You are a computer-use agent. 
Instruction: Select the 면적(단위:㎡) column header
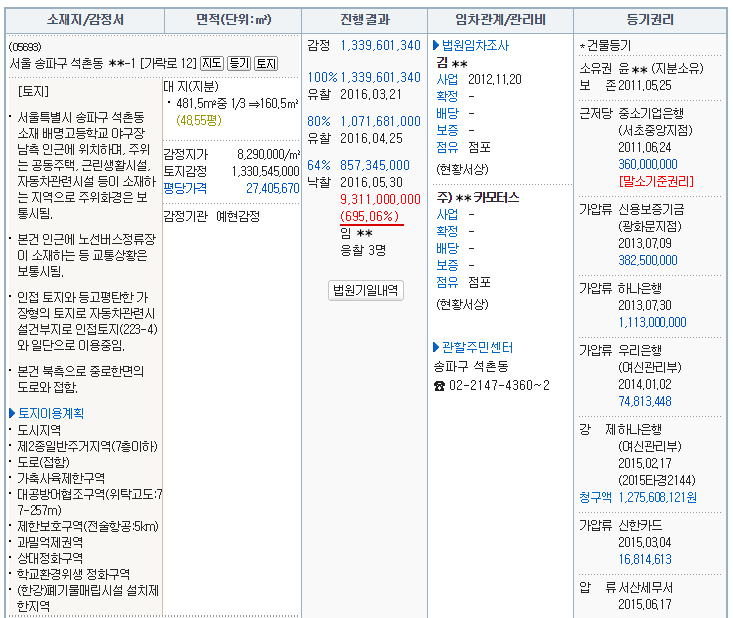click(233, 20)
